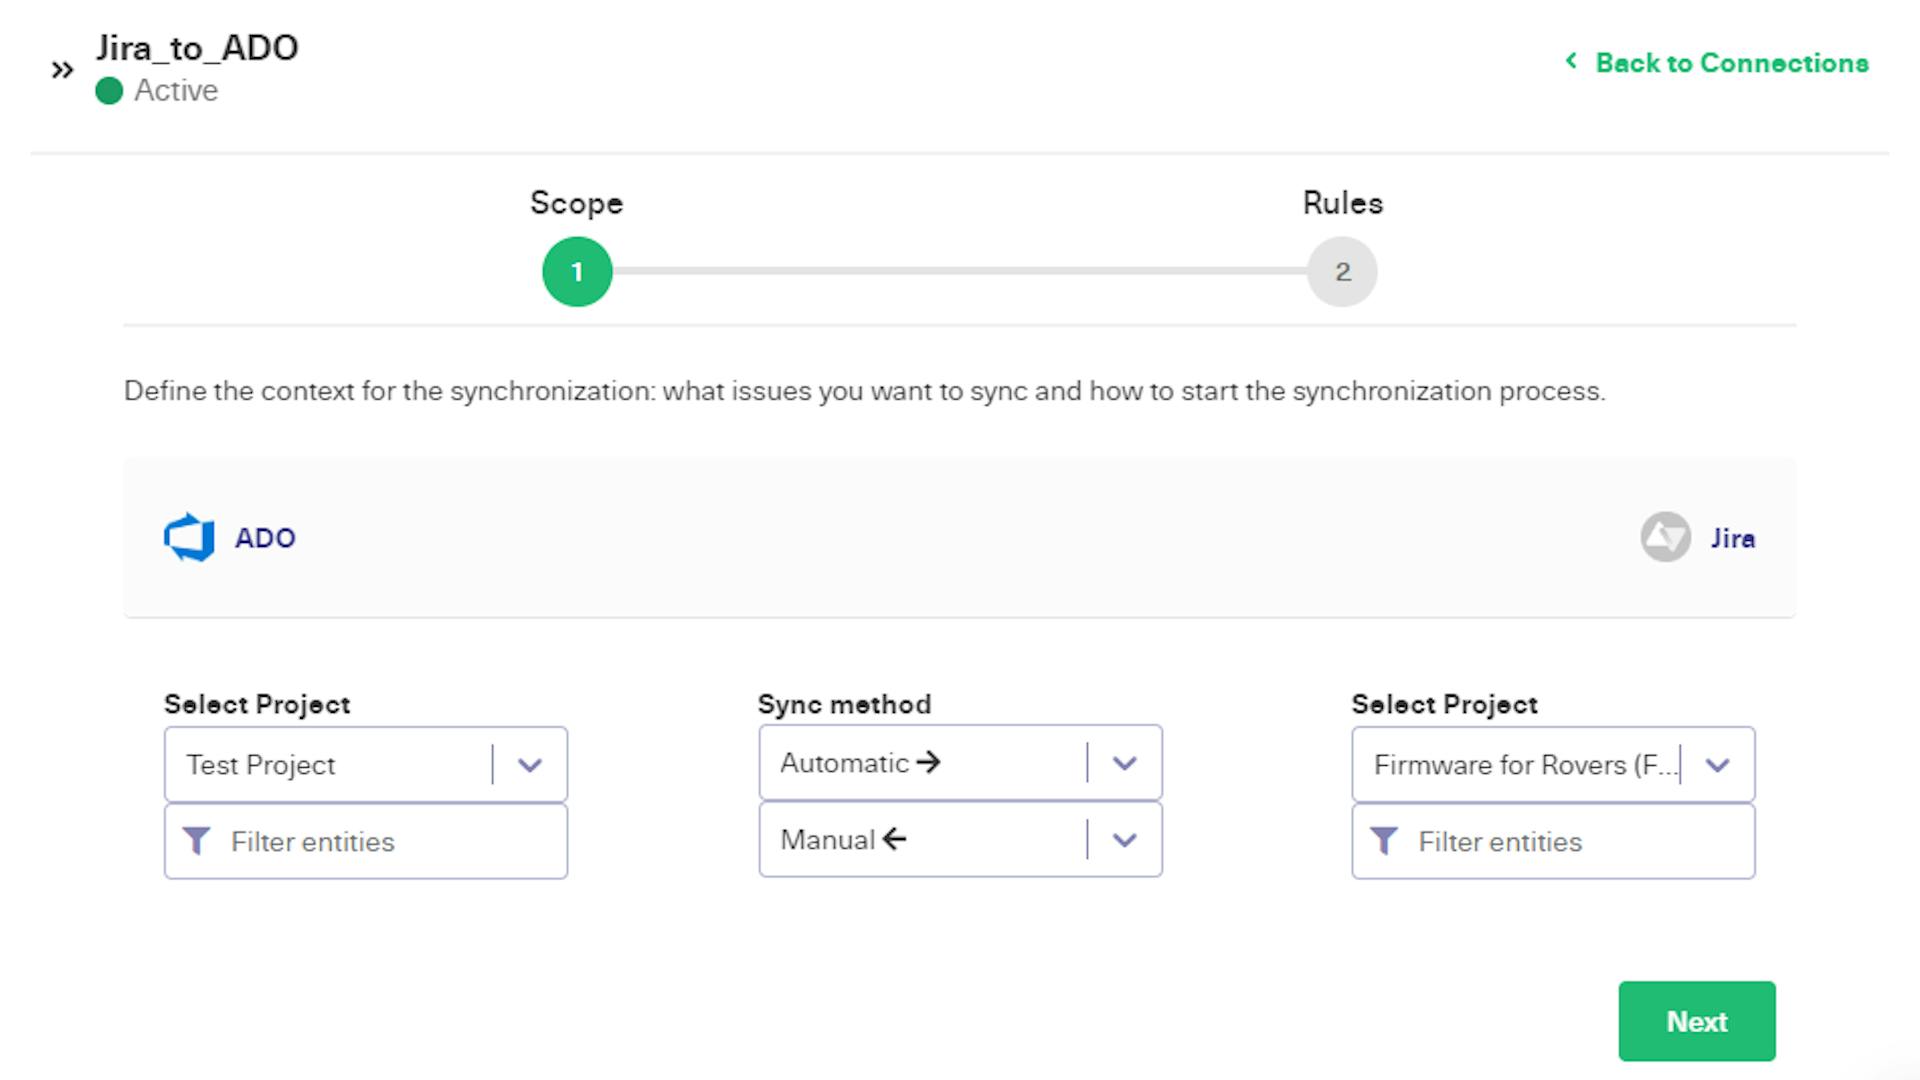Image resolution: width=1920 pixels, height=1080 pixels.
Task: Click the funnel icon under Firmware for Rovers
Action: [1384, 841]
